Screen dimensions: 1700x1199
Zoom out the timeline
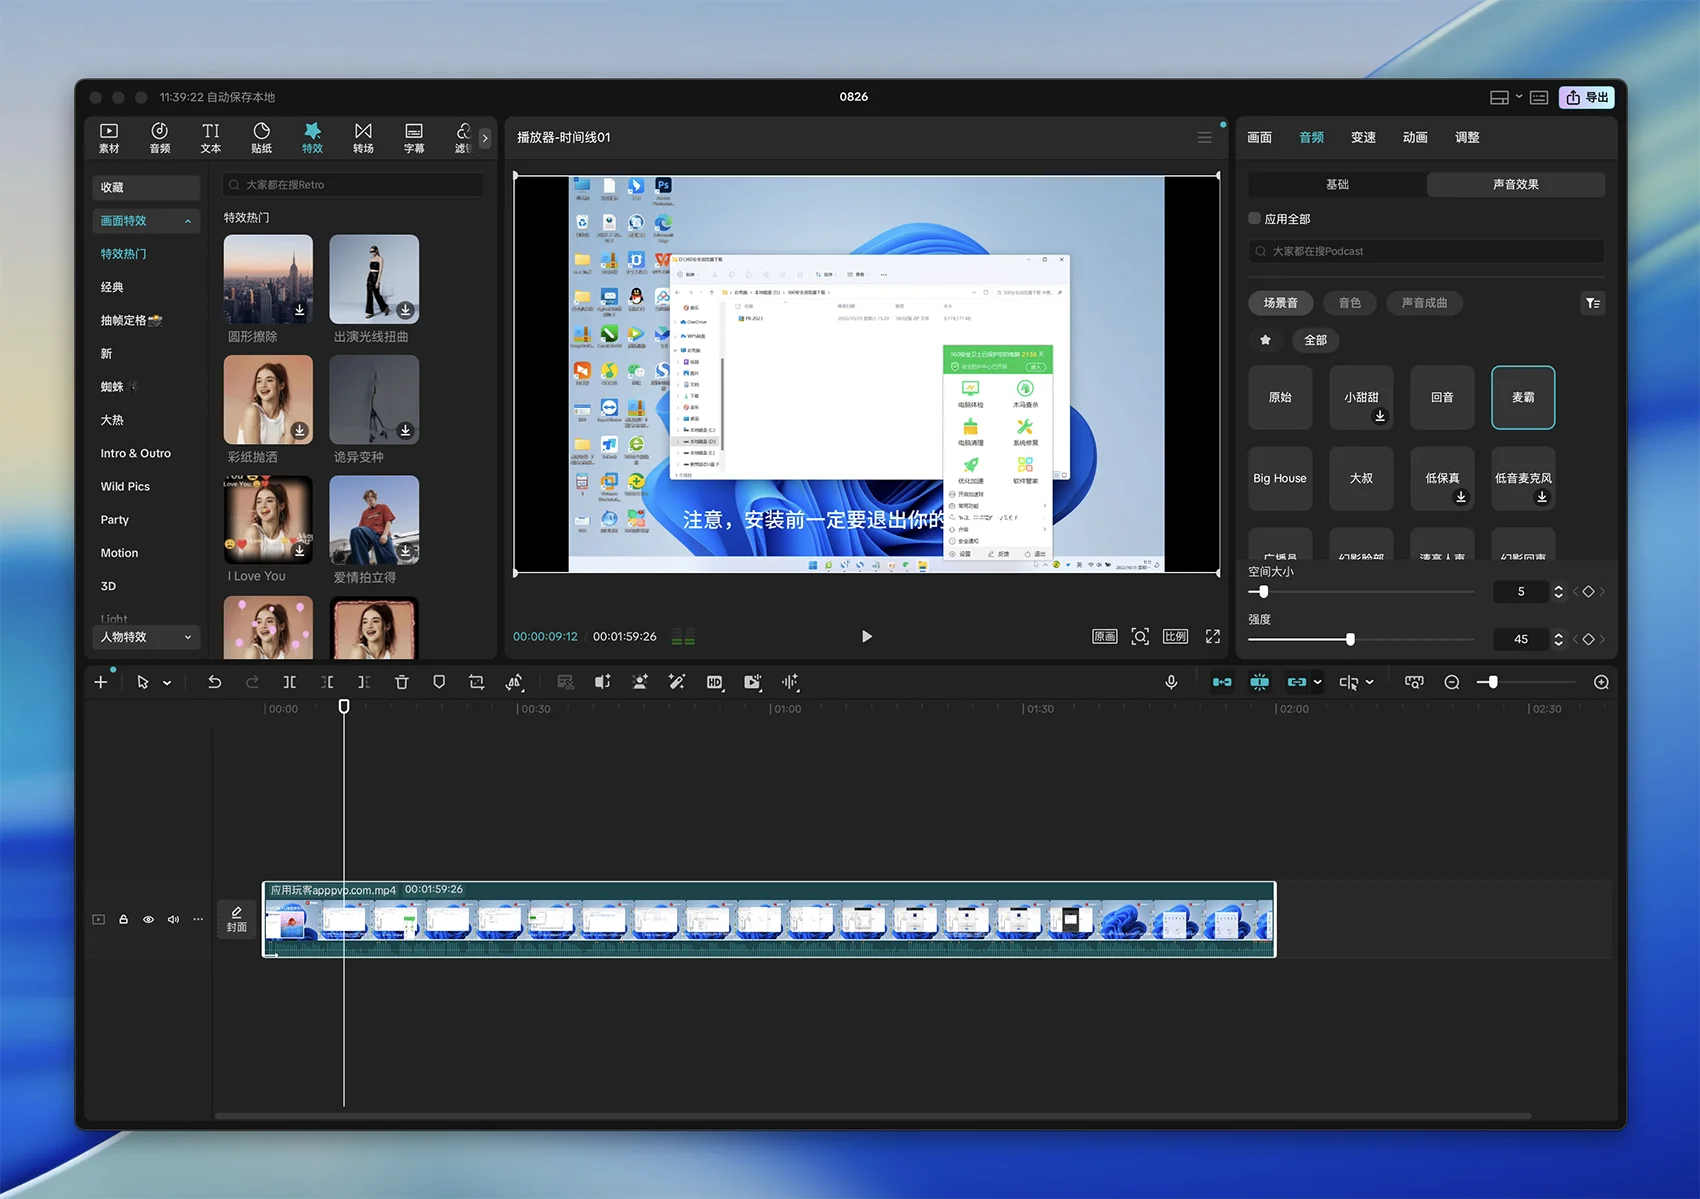[x=1452, y=682]
